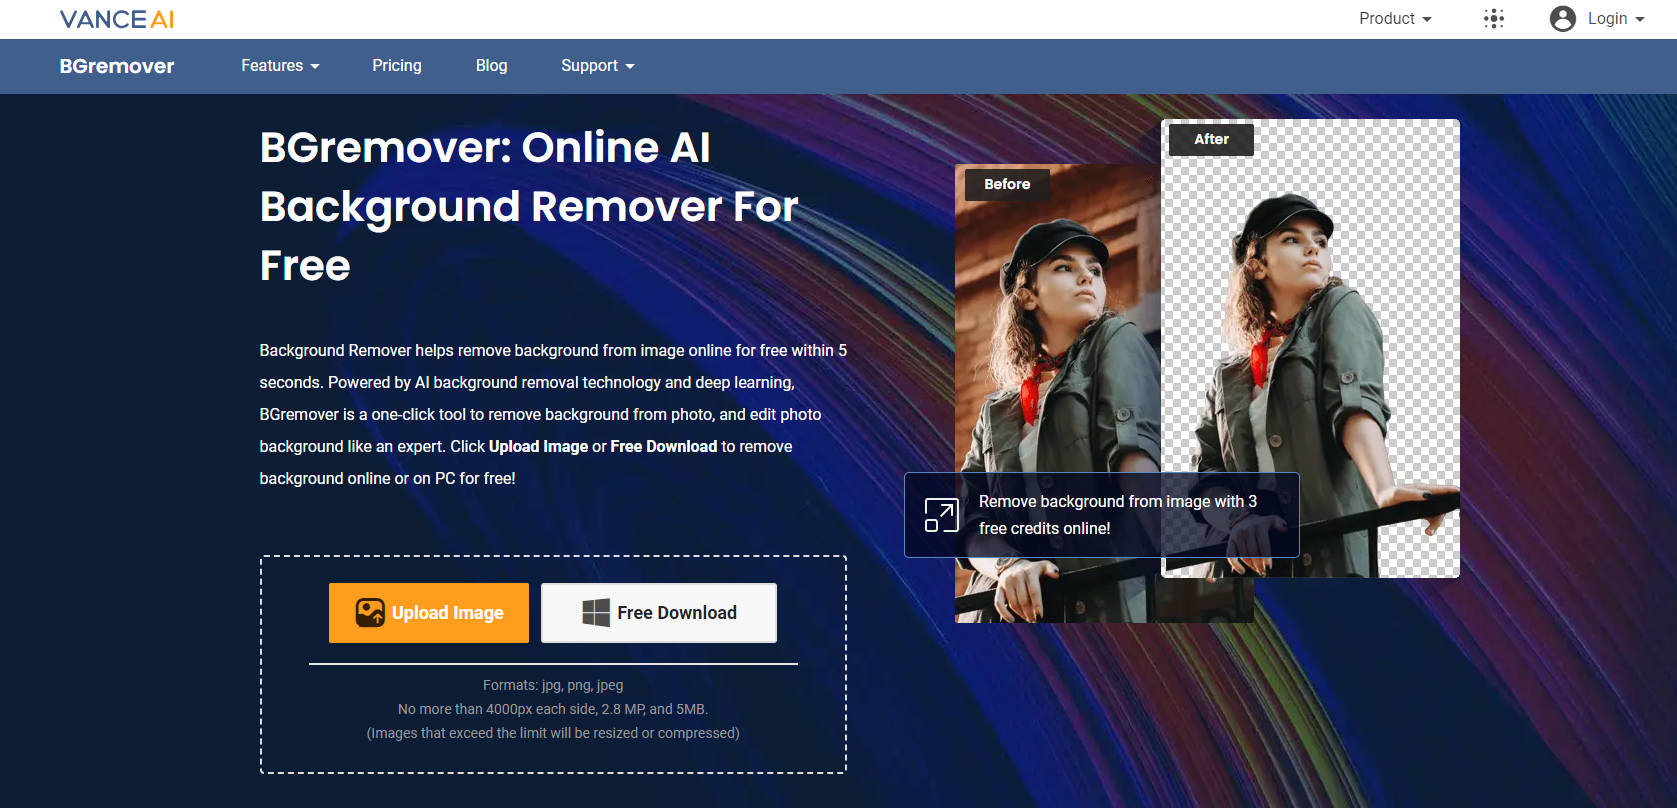Go to the Pricing page
The image size is (1677, 808).
397,66
